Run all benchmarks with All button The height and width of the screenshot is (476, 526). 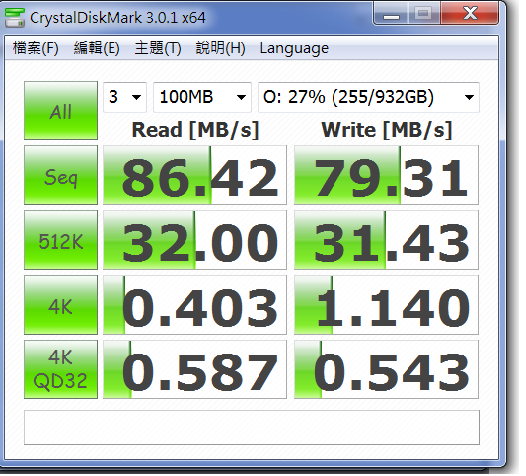[61, 110]
